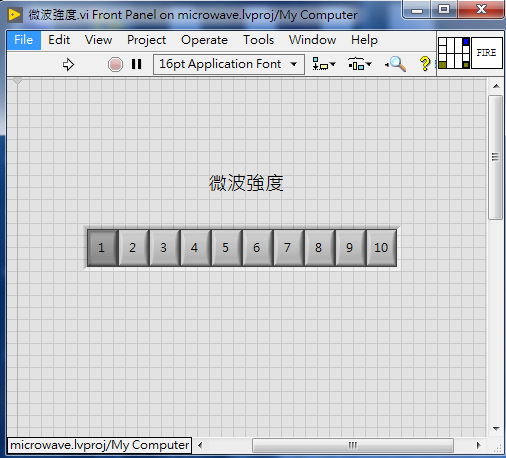This screenshot has height=458, width=506.
Task: Click the scroll left arrow
Action: coord(200,445)
